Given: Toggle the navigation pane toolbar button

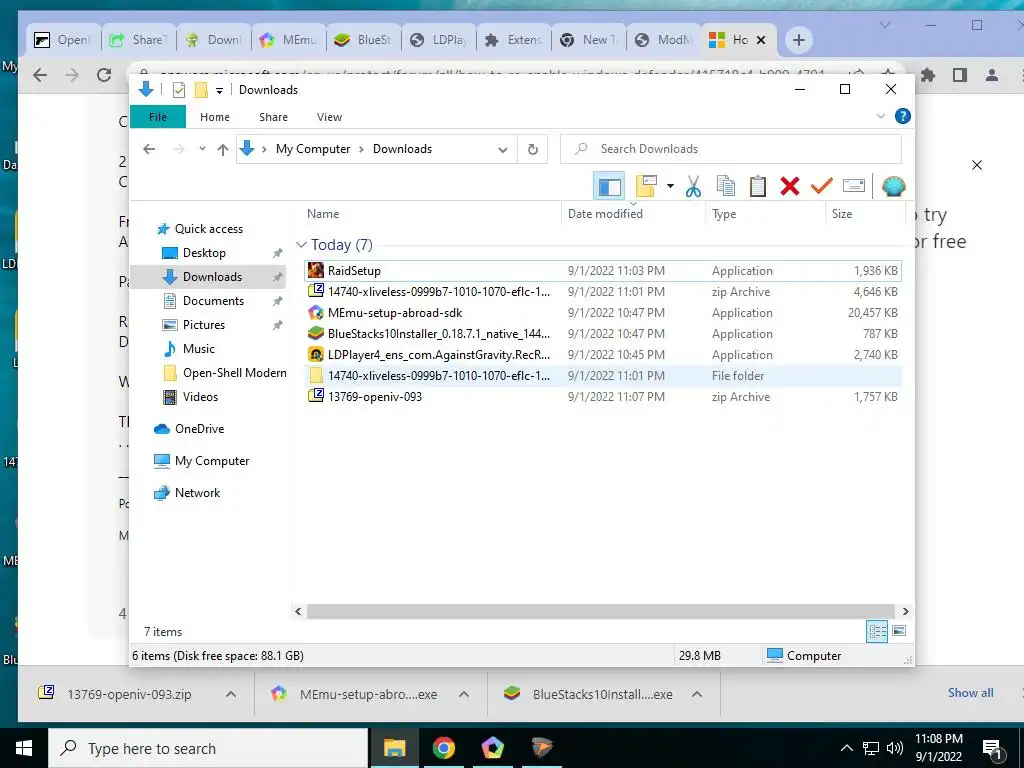Looking at the screenshot, I should [609, 187].
